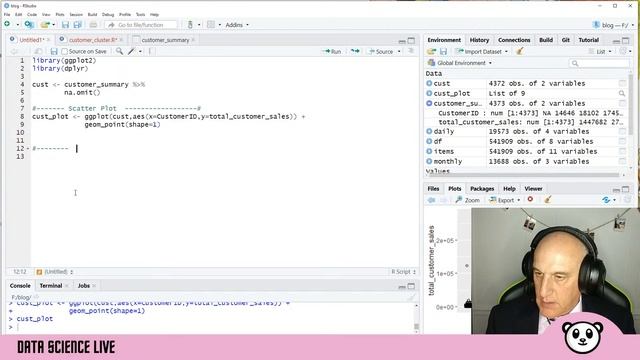Toggle the document outline icon
The height and width of the screenshot is (360, 640).
411,51
